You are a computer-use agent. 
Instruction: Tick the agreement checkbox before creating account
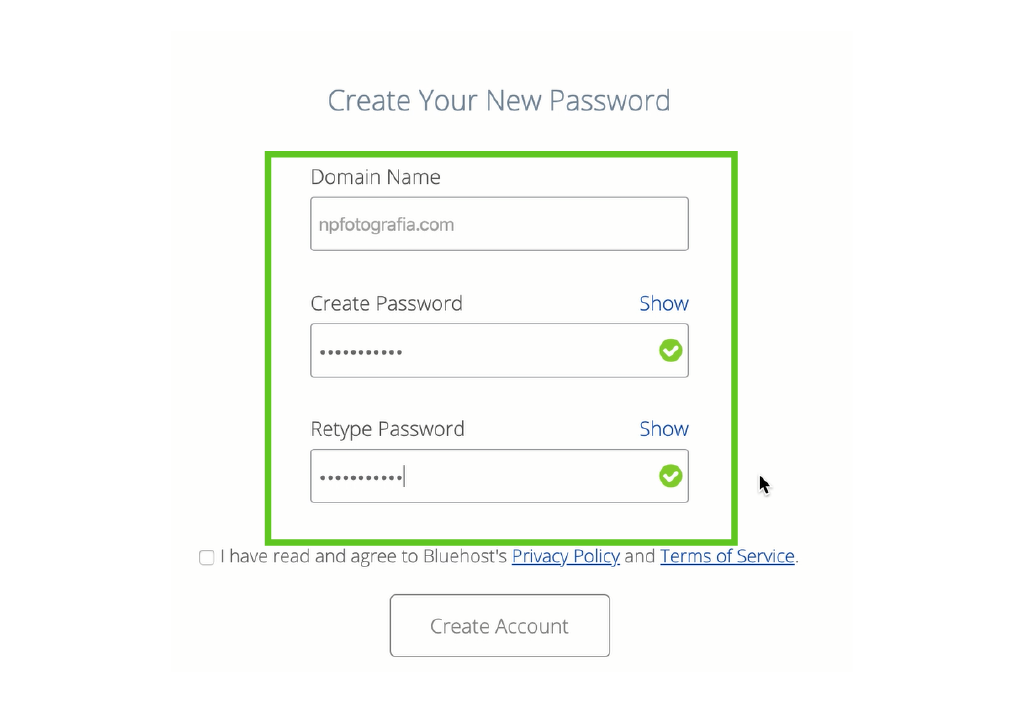tap(206, 557)
